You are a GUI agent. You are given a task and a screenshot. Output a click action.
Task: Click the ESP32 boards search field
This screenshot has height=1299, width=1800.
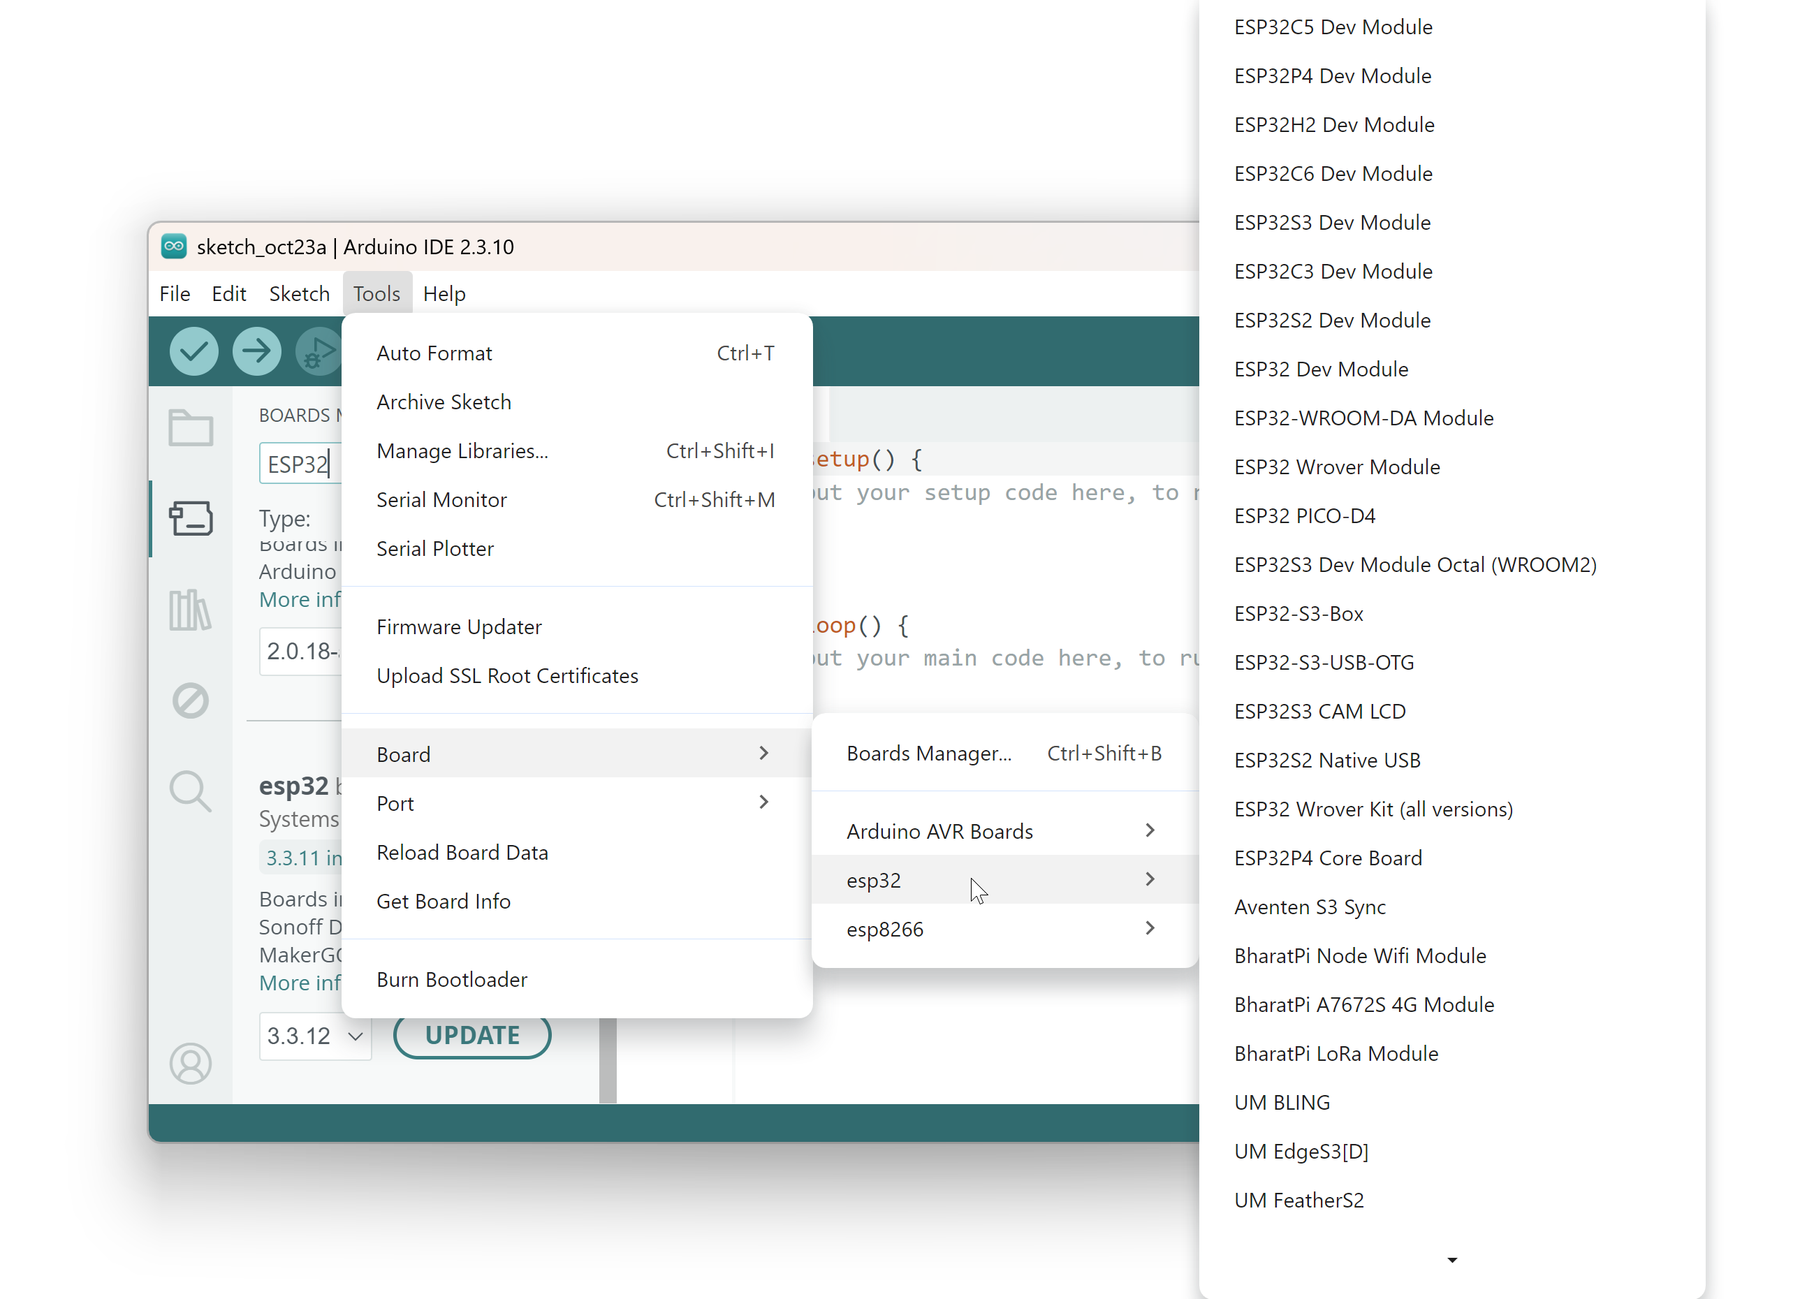coord(300,464)
